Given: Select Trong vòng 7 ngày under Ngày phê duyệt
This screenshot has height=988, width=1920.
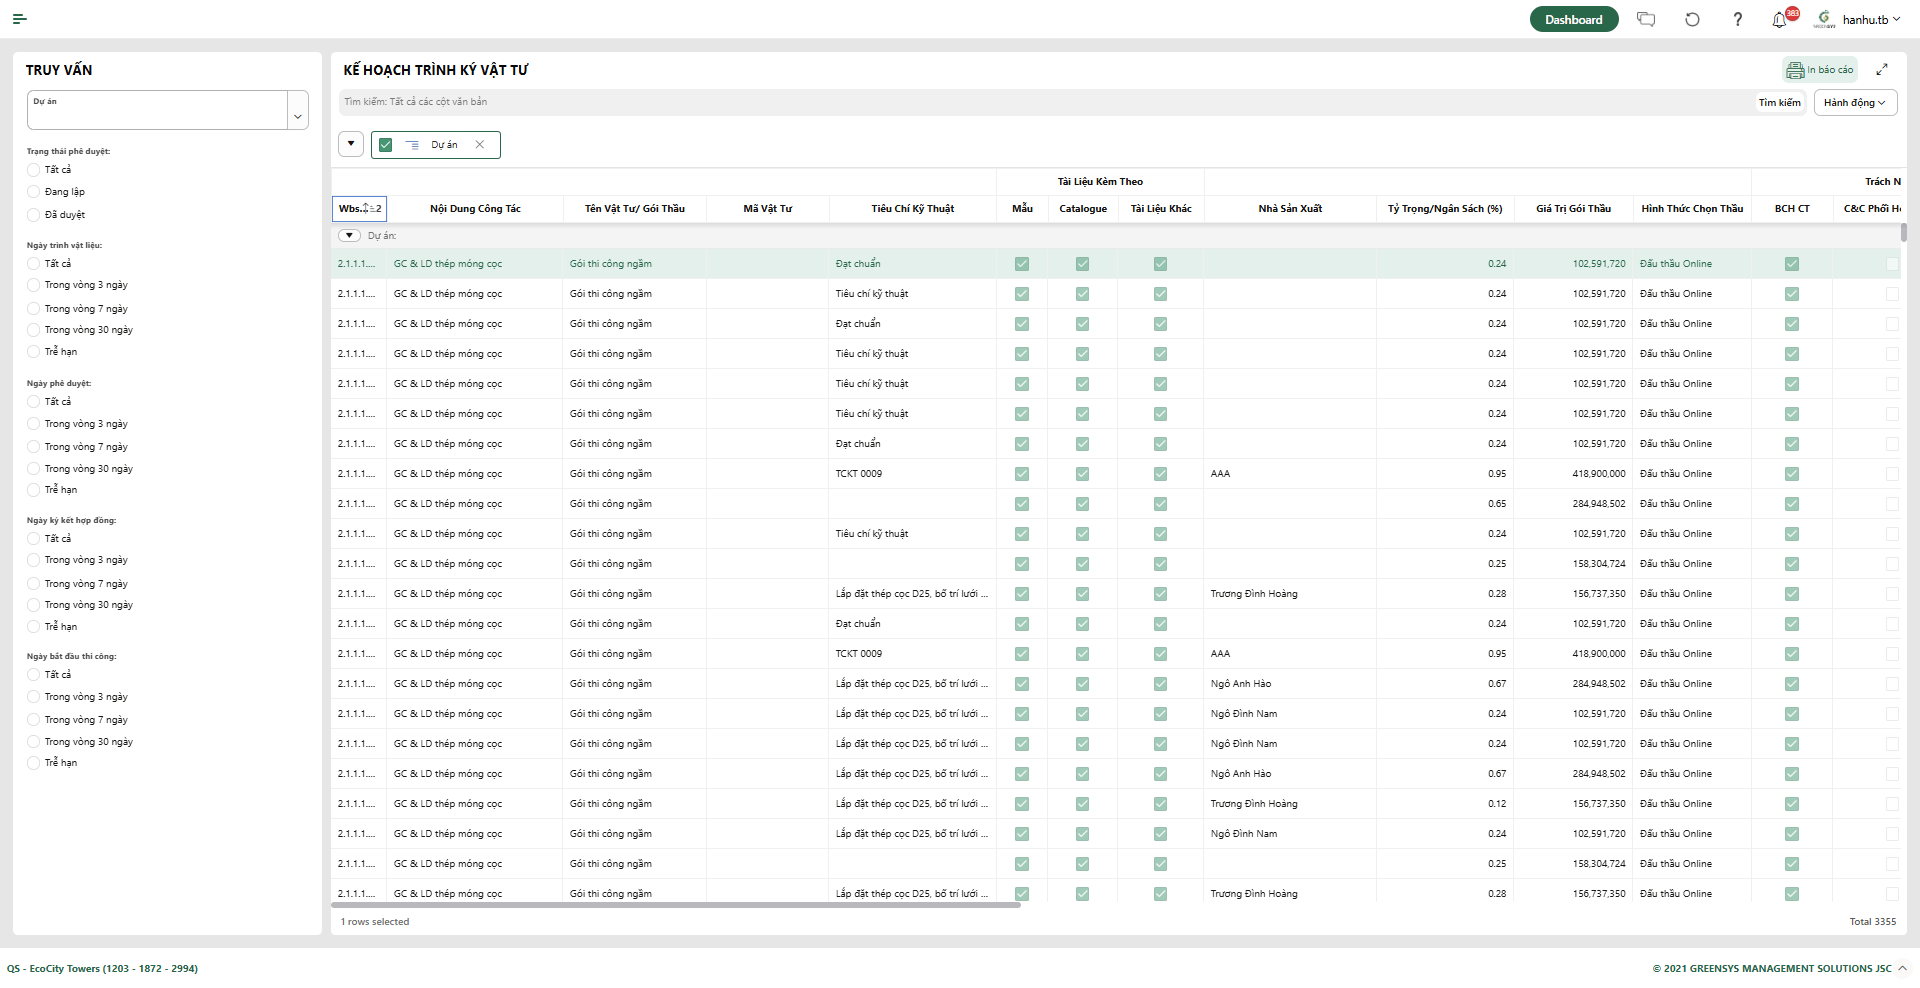Looking at the screenshot, I should coord(34,447).
